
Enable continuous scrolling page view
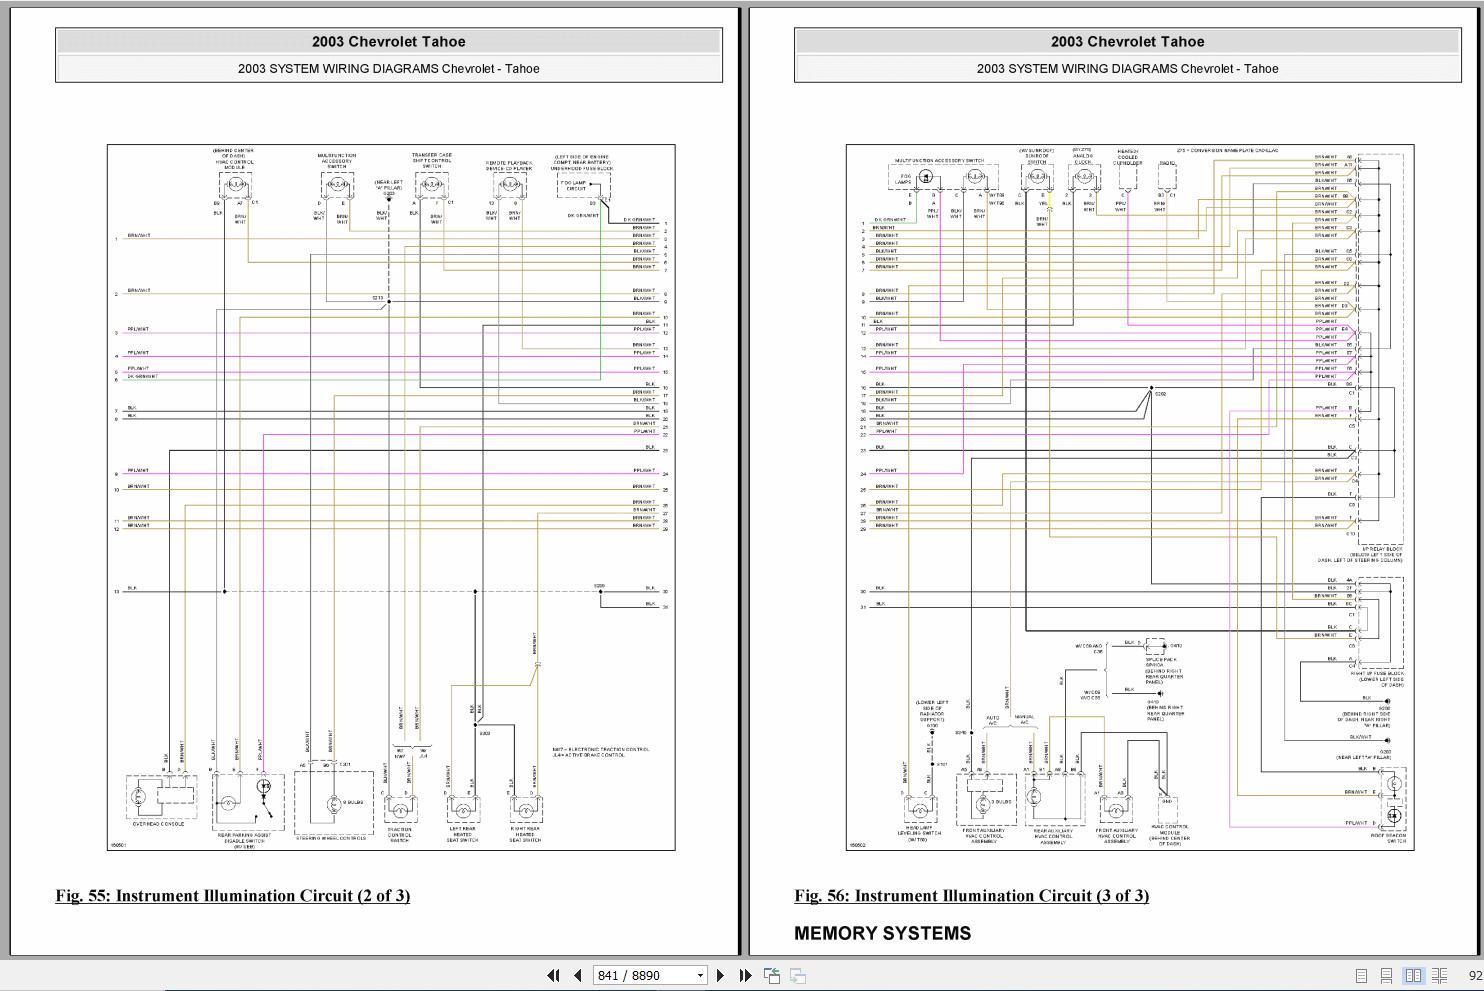(1386, 975)
